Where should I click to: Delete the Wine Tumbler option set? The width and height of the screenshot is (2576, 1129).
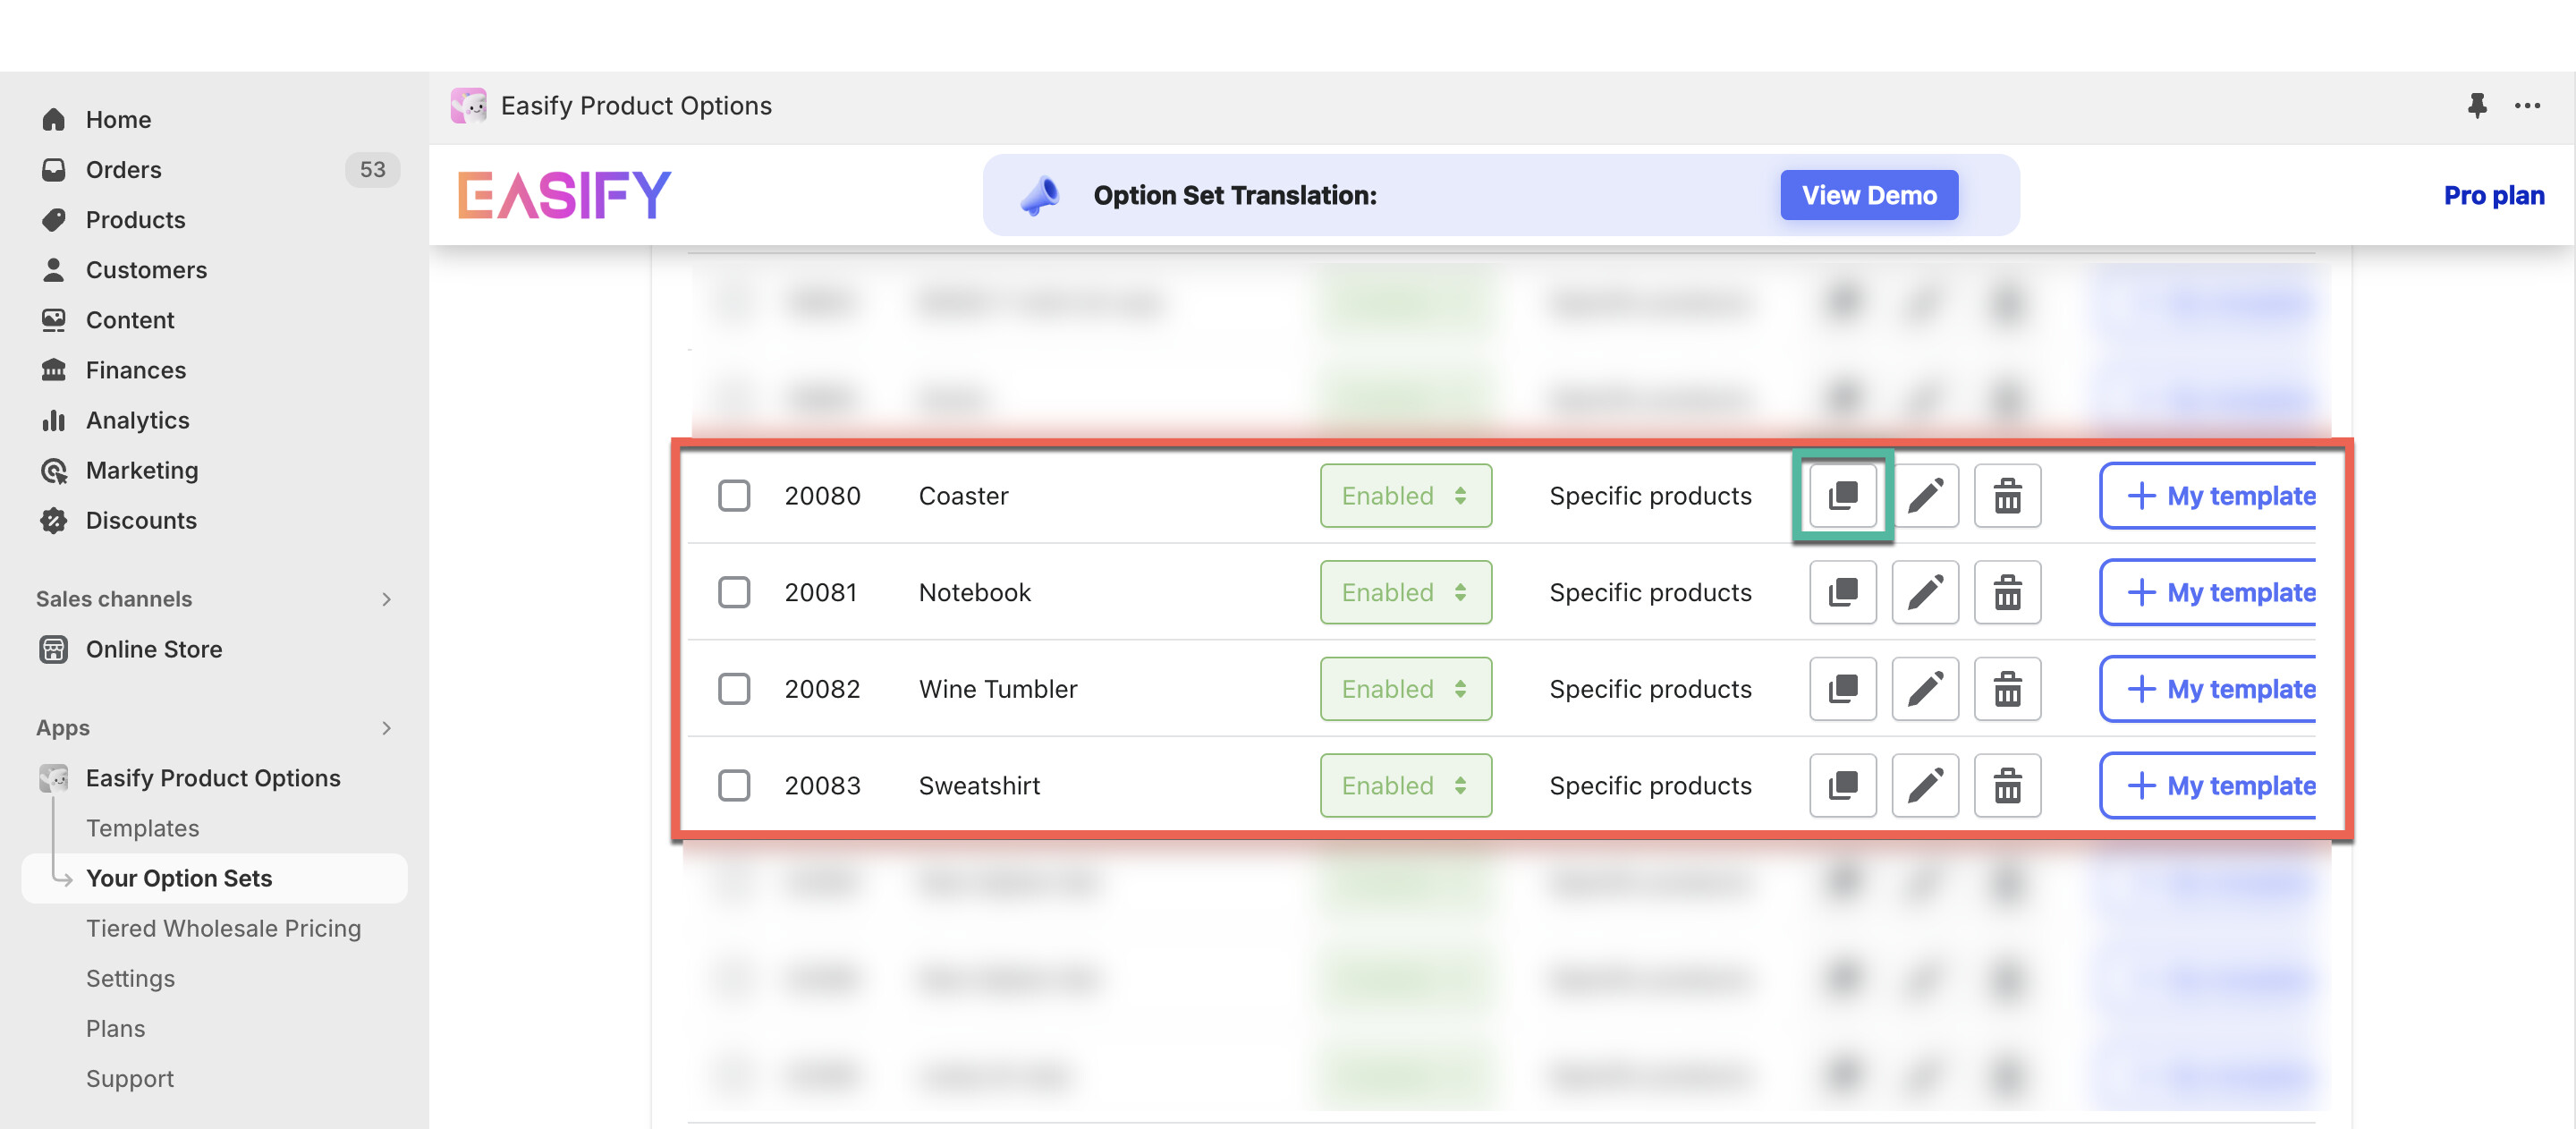[2006, 689]
